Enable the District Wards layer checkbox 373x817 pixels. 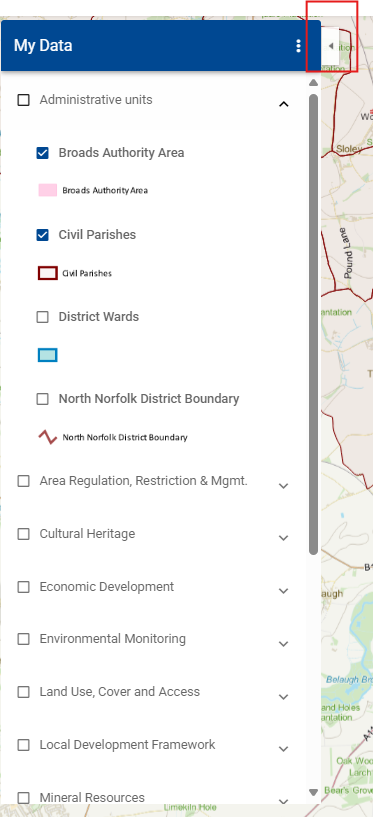(x=43, y=317)
